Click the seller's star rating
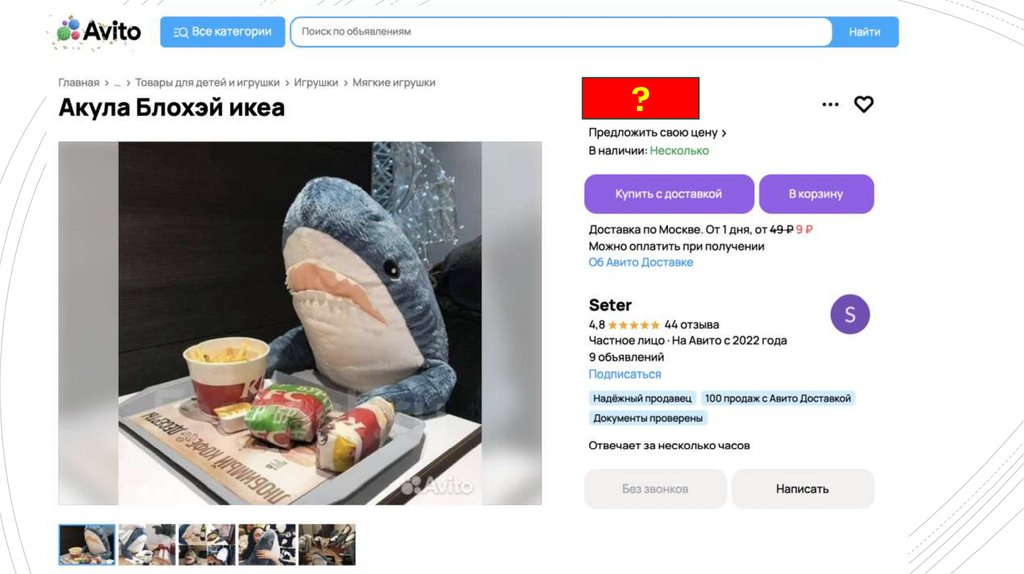 [633, 325]
